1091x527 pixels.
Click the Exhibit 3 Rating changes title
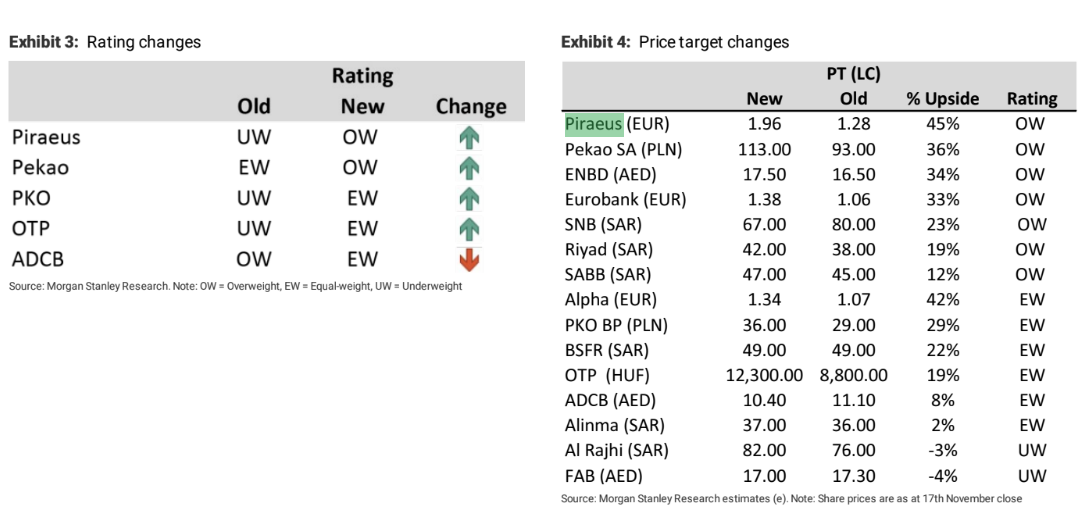click(x=105, y=42)
